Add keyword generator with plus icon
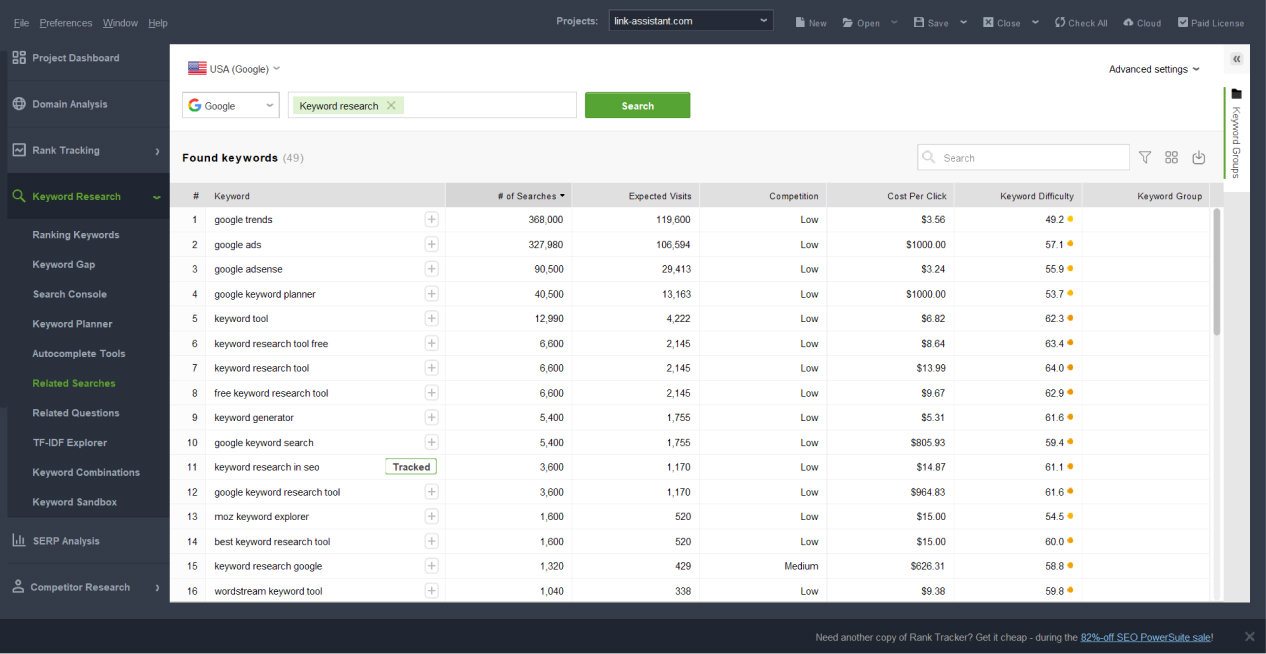 point(431,417)
